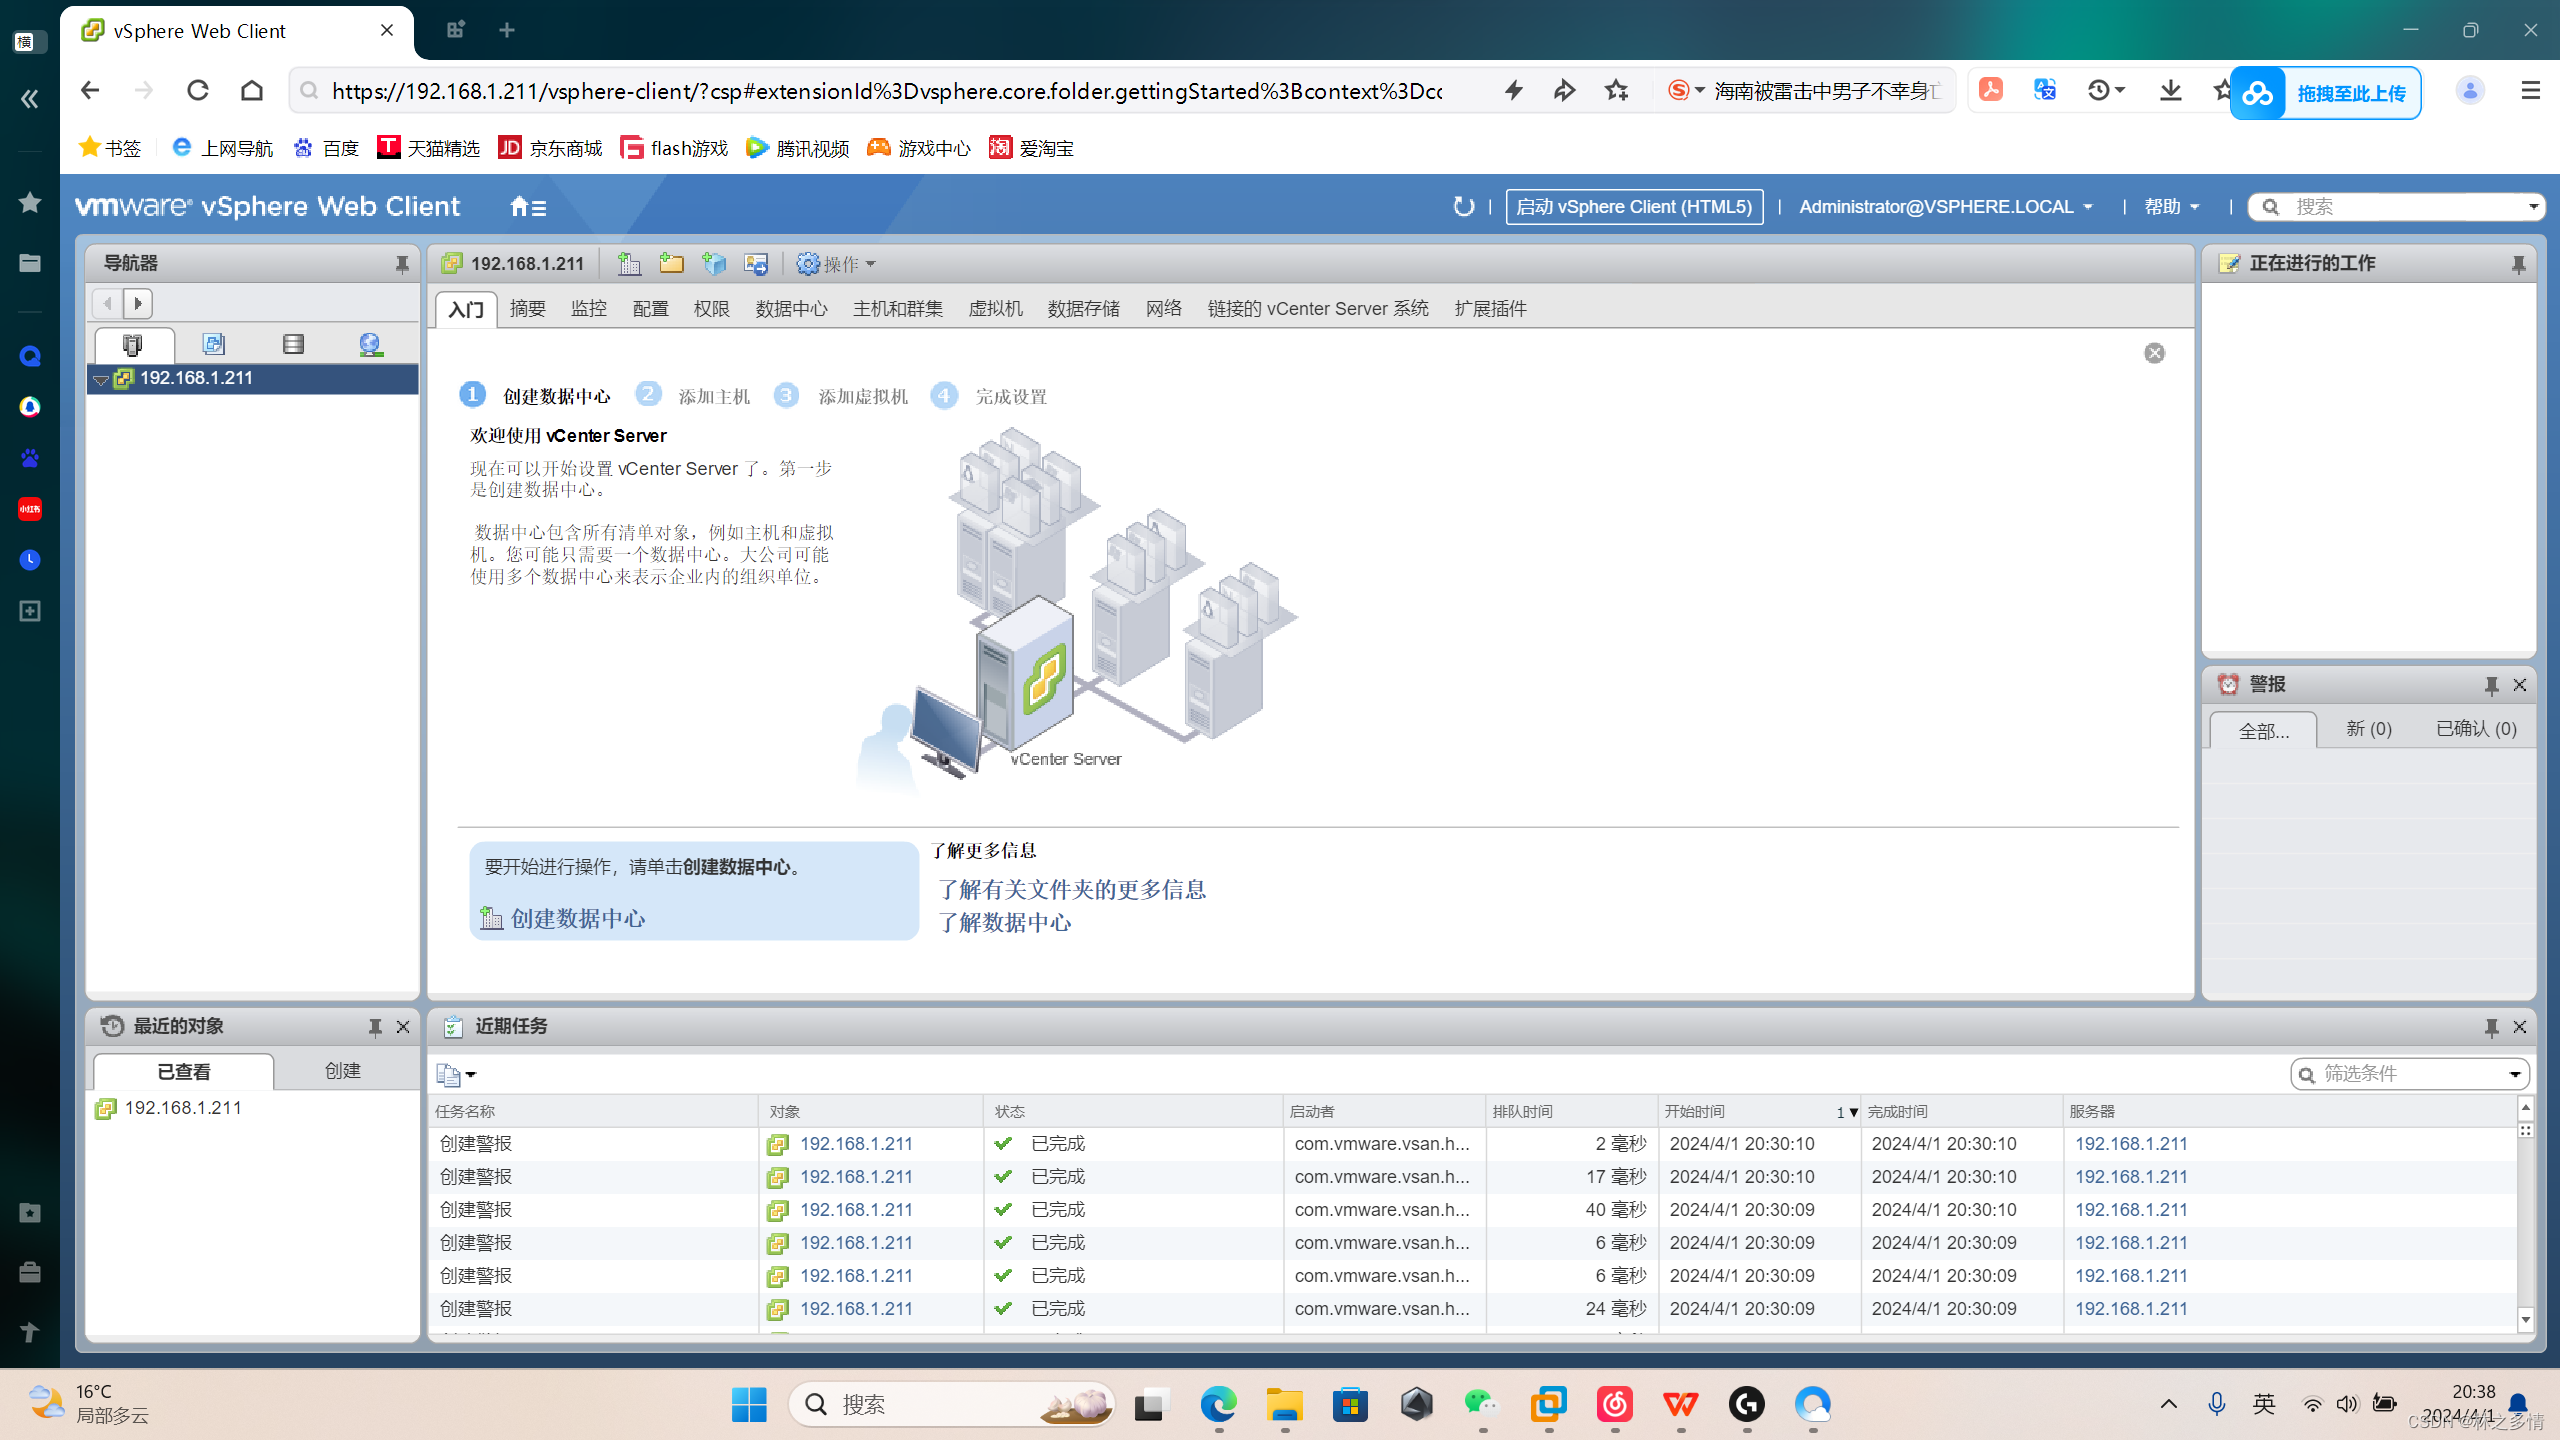Open the 数据存储 tab
The width and height of the screenshot is (2560, 1440).
(x=1083, y=308)
